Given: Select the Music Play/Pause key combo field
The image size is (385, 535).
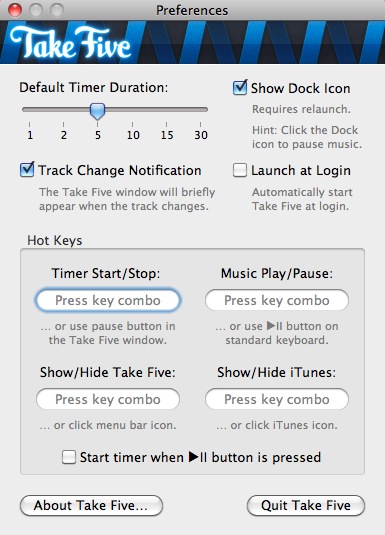Looking at the screenshot, I should 277,300.
